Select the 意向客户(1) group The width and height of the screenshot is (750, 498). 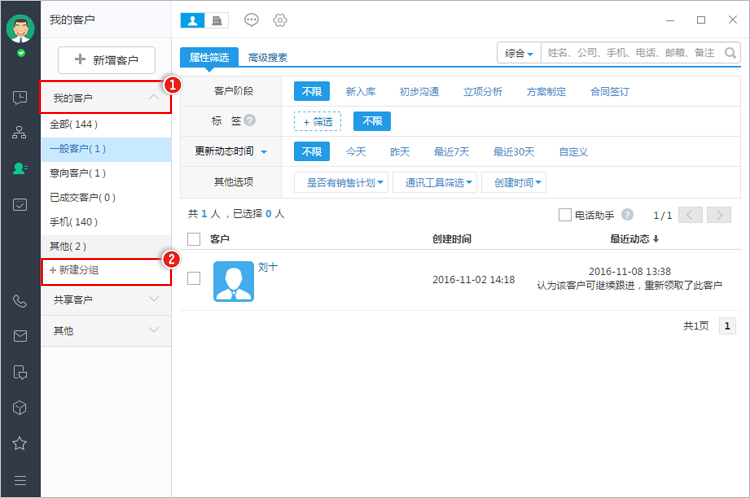coord(106,173)
